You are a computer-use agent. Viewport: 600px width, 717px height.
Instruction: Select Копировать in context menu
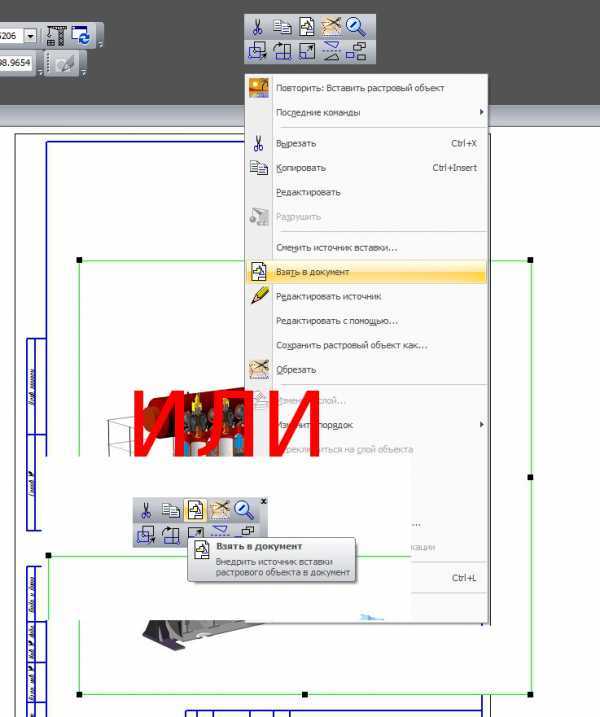[x=366, y=168]
